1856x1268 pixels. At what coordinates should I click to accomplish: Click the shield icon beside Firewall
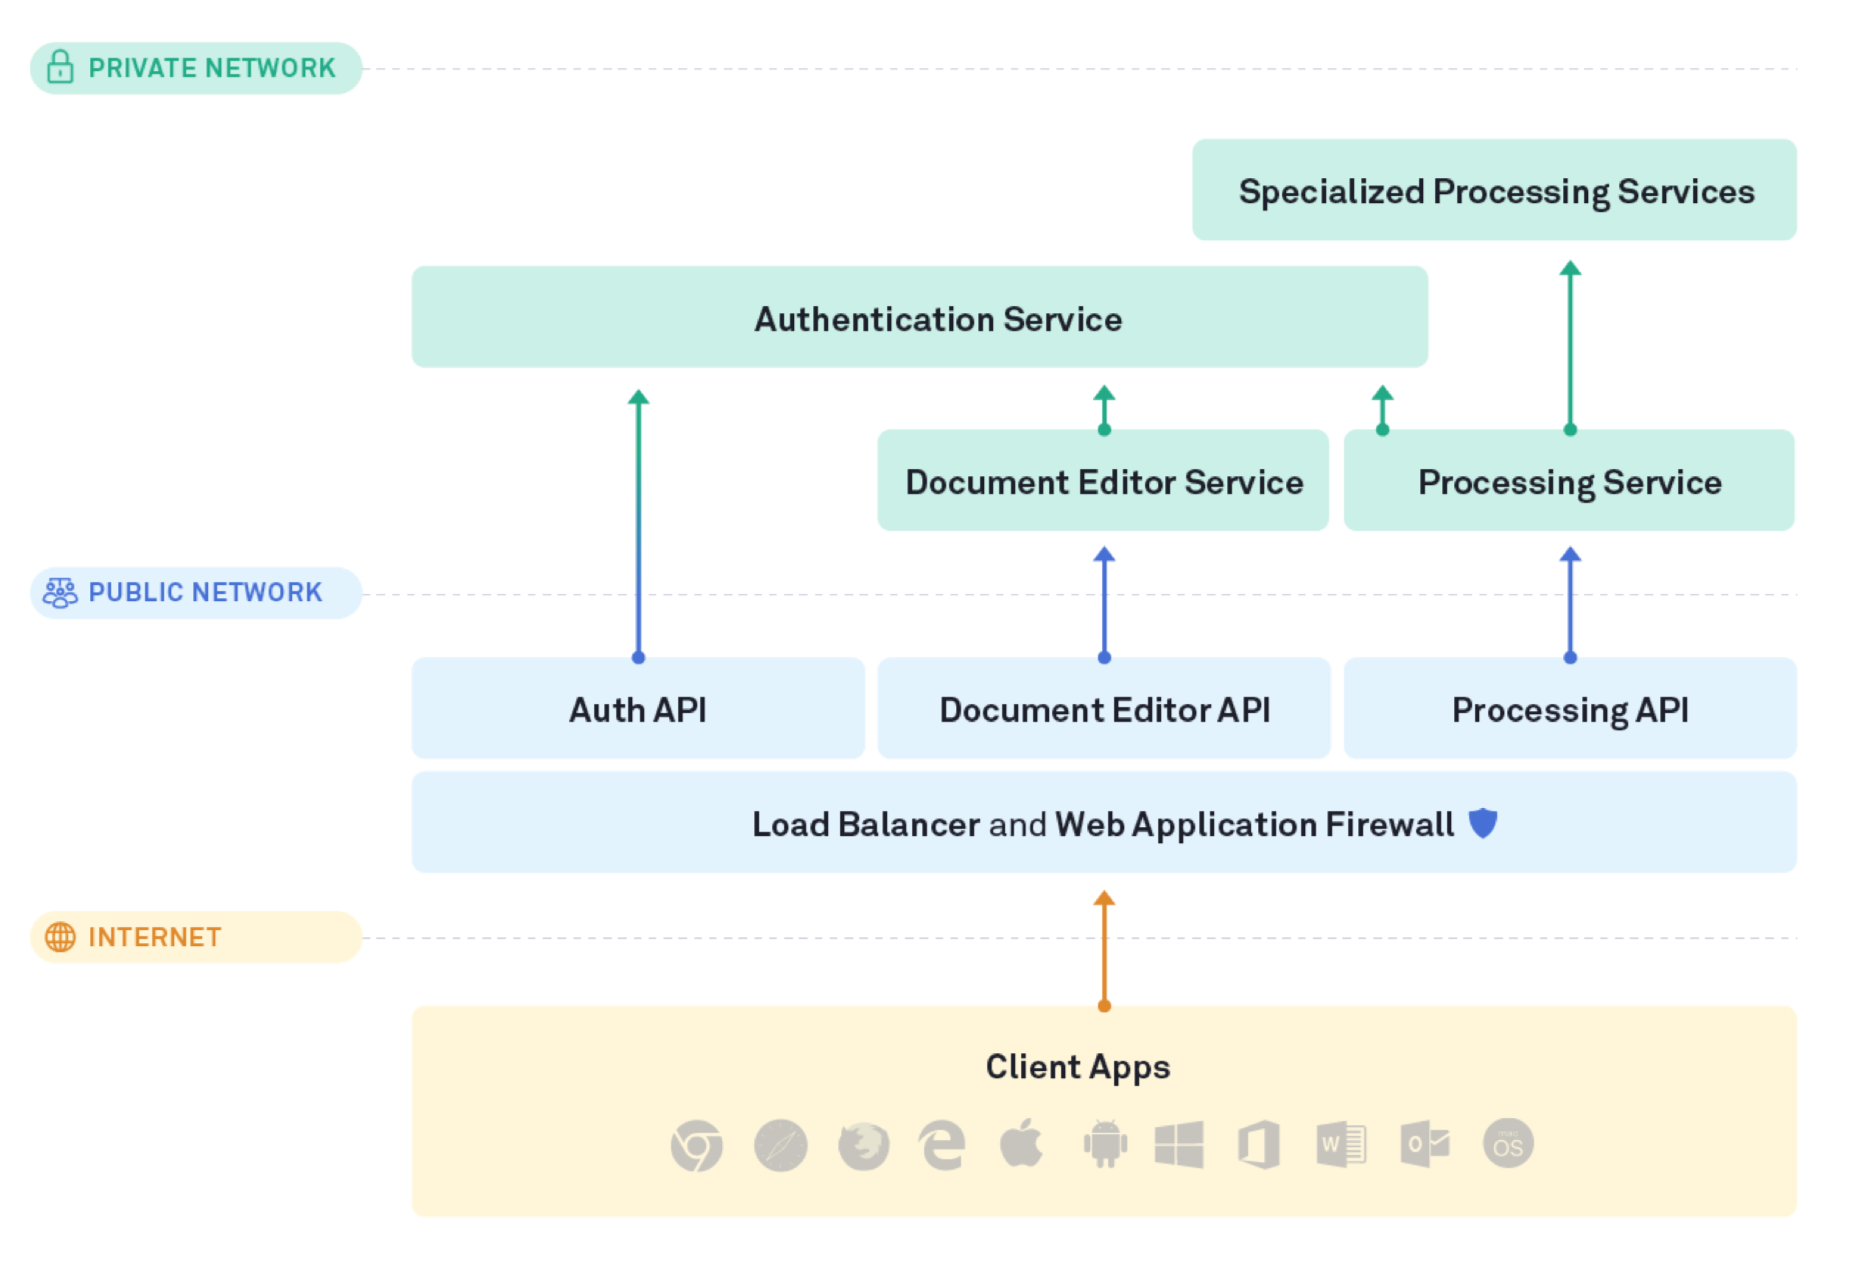[x=1483, y=824]
